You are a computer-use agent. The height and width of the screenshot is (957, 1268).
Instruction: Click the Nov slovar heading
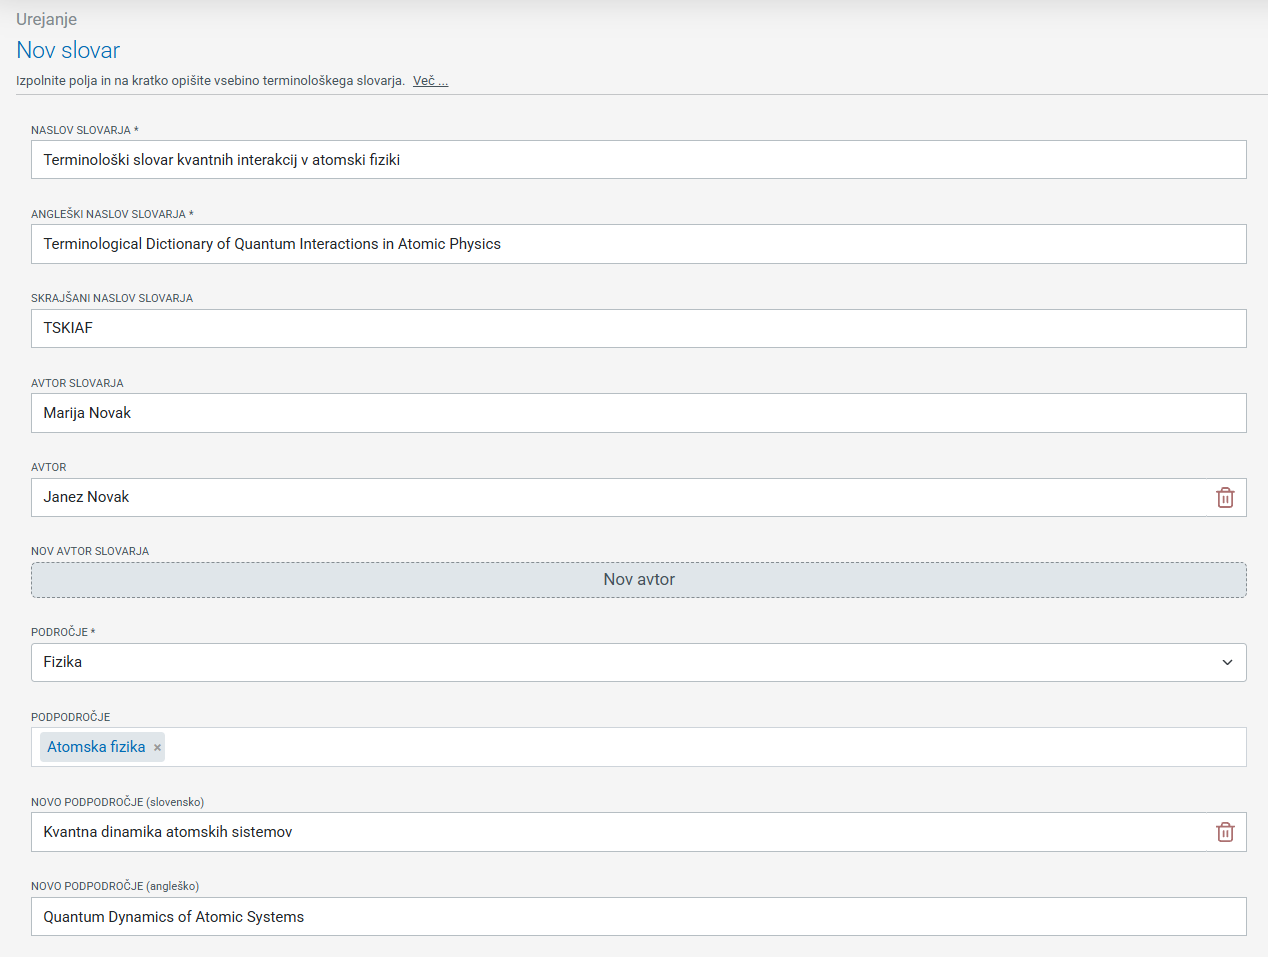[68, 50]
